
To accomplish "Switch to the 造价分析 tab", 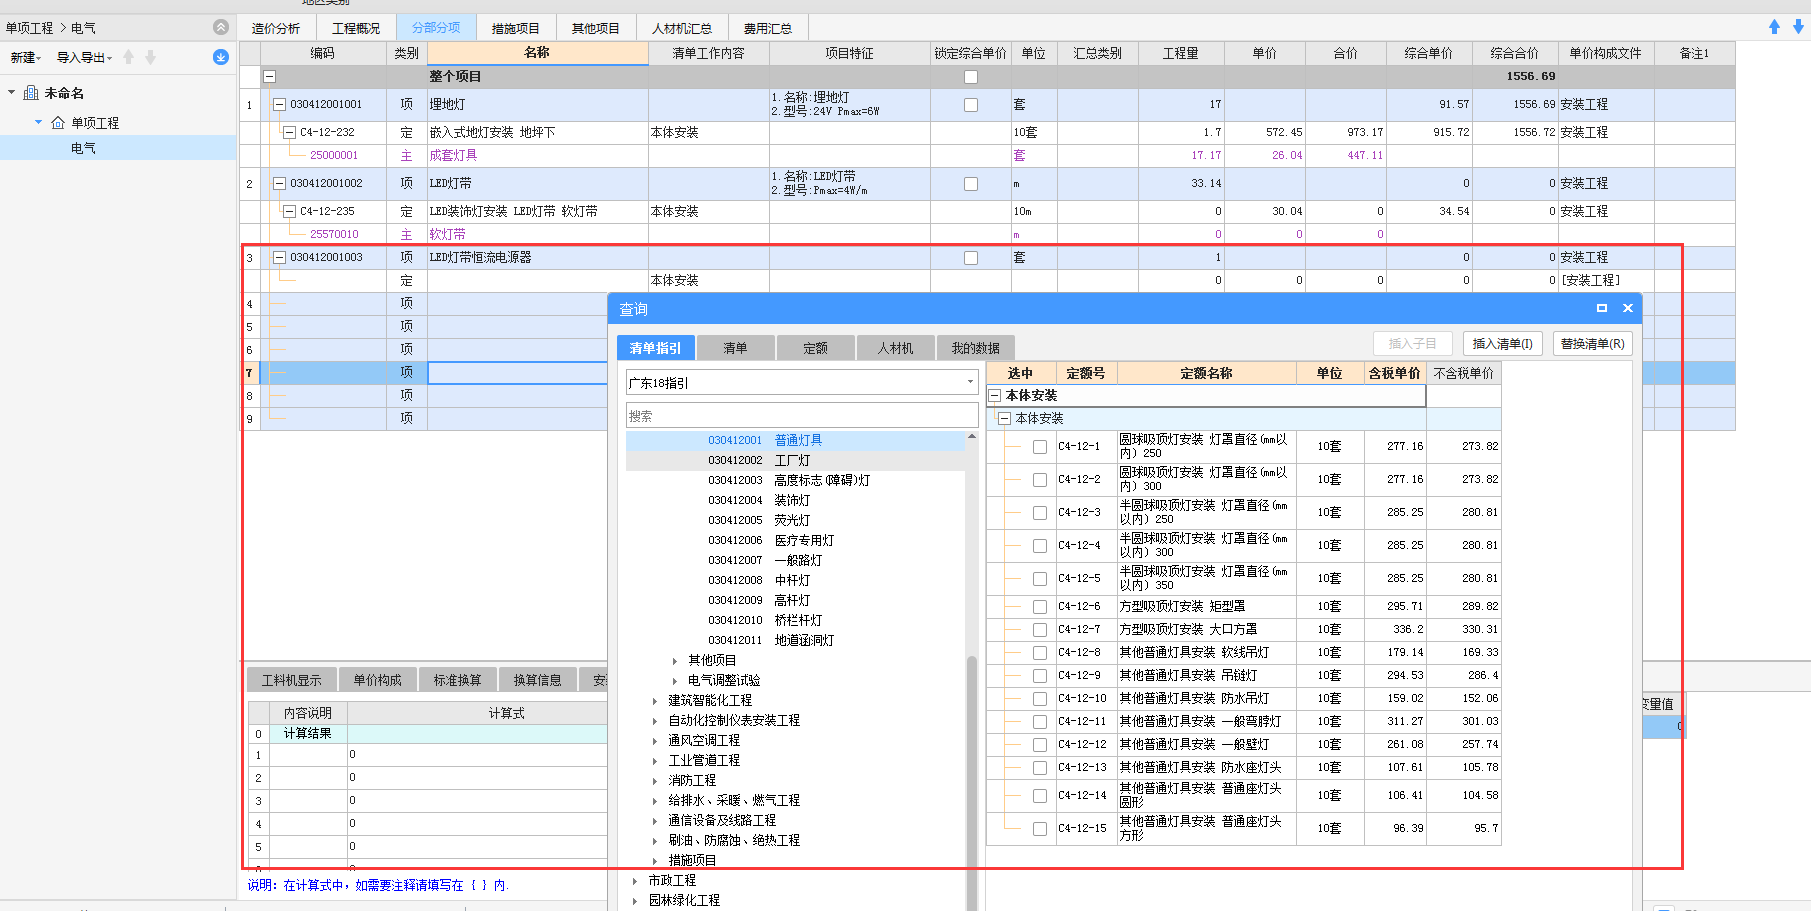I will pos(275,28).
